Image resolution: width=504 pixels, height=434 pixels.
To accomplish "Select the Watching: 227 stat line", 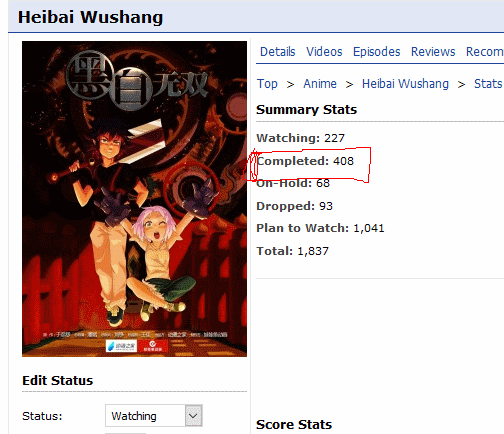I will 300,138.
